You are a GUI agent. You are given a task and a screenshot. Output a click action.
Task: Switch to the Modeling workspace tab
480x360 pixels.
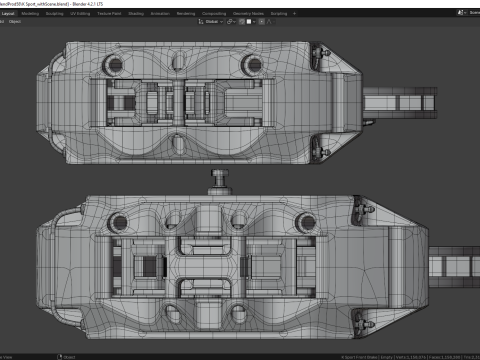[30, 14]
